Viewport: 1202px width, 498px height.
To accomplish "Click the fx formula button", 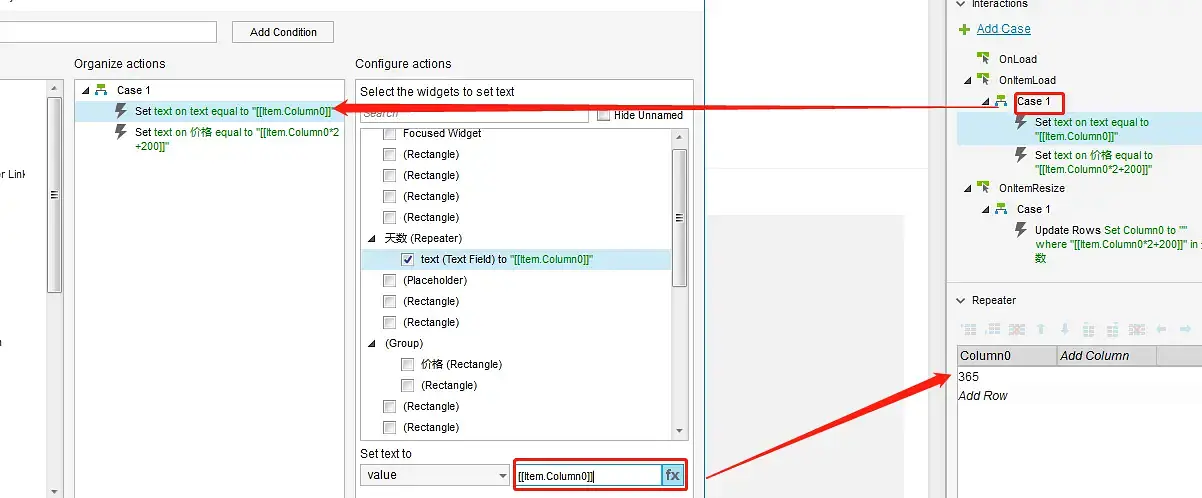I will pyautogui.click(x=673, y=475).
